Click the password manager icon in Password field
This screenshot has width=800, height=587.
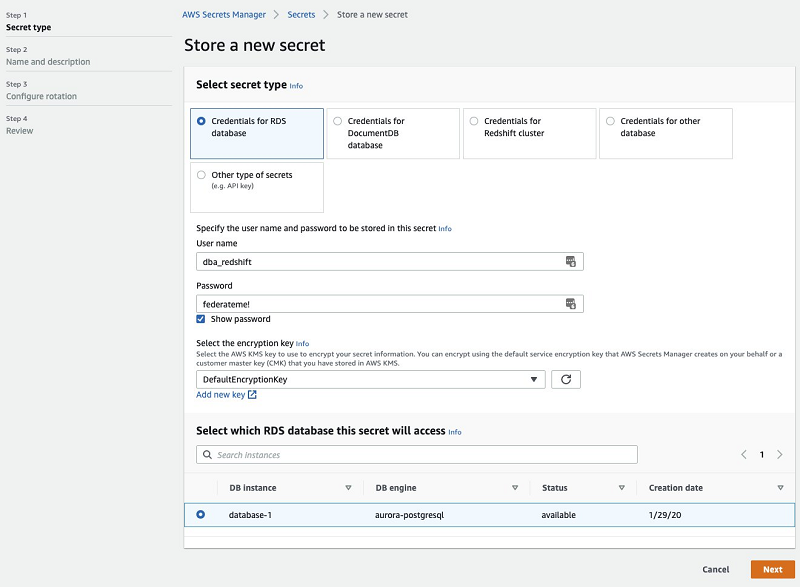click(x=571, y=304)
